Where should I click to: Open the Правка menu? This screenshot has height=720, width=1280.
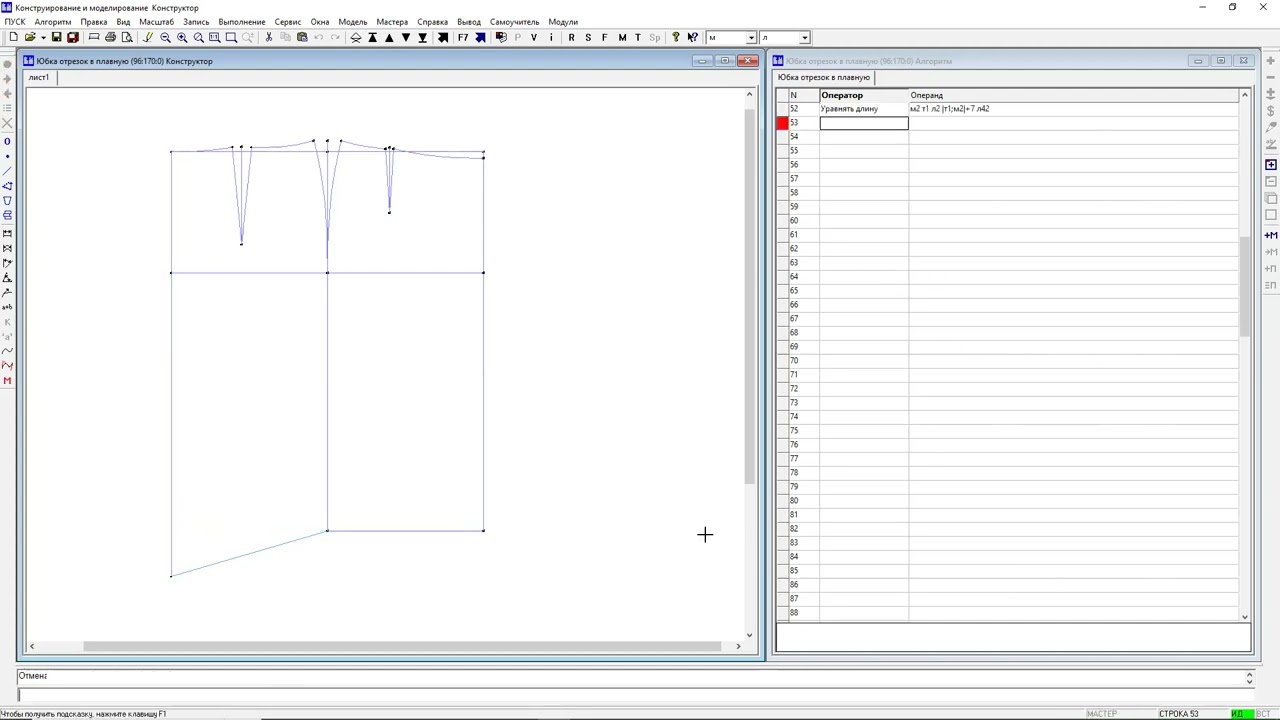tap(94, 22)
